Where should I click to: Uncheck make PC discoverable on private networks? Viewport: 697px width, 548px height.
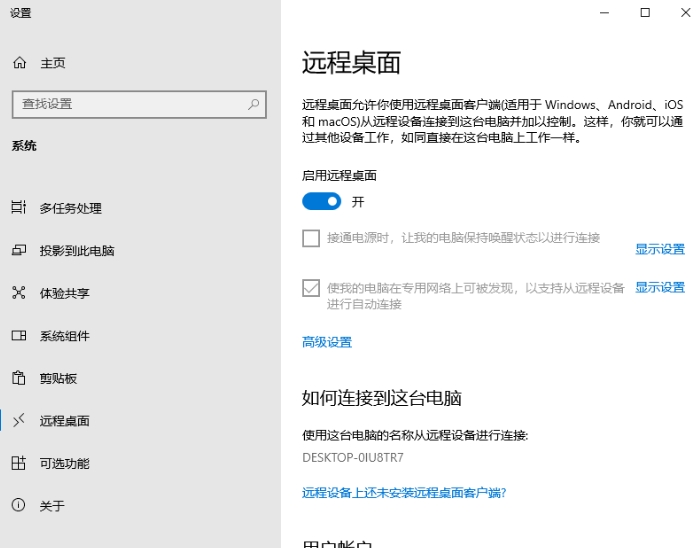coord(311,288)
